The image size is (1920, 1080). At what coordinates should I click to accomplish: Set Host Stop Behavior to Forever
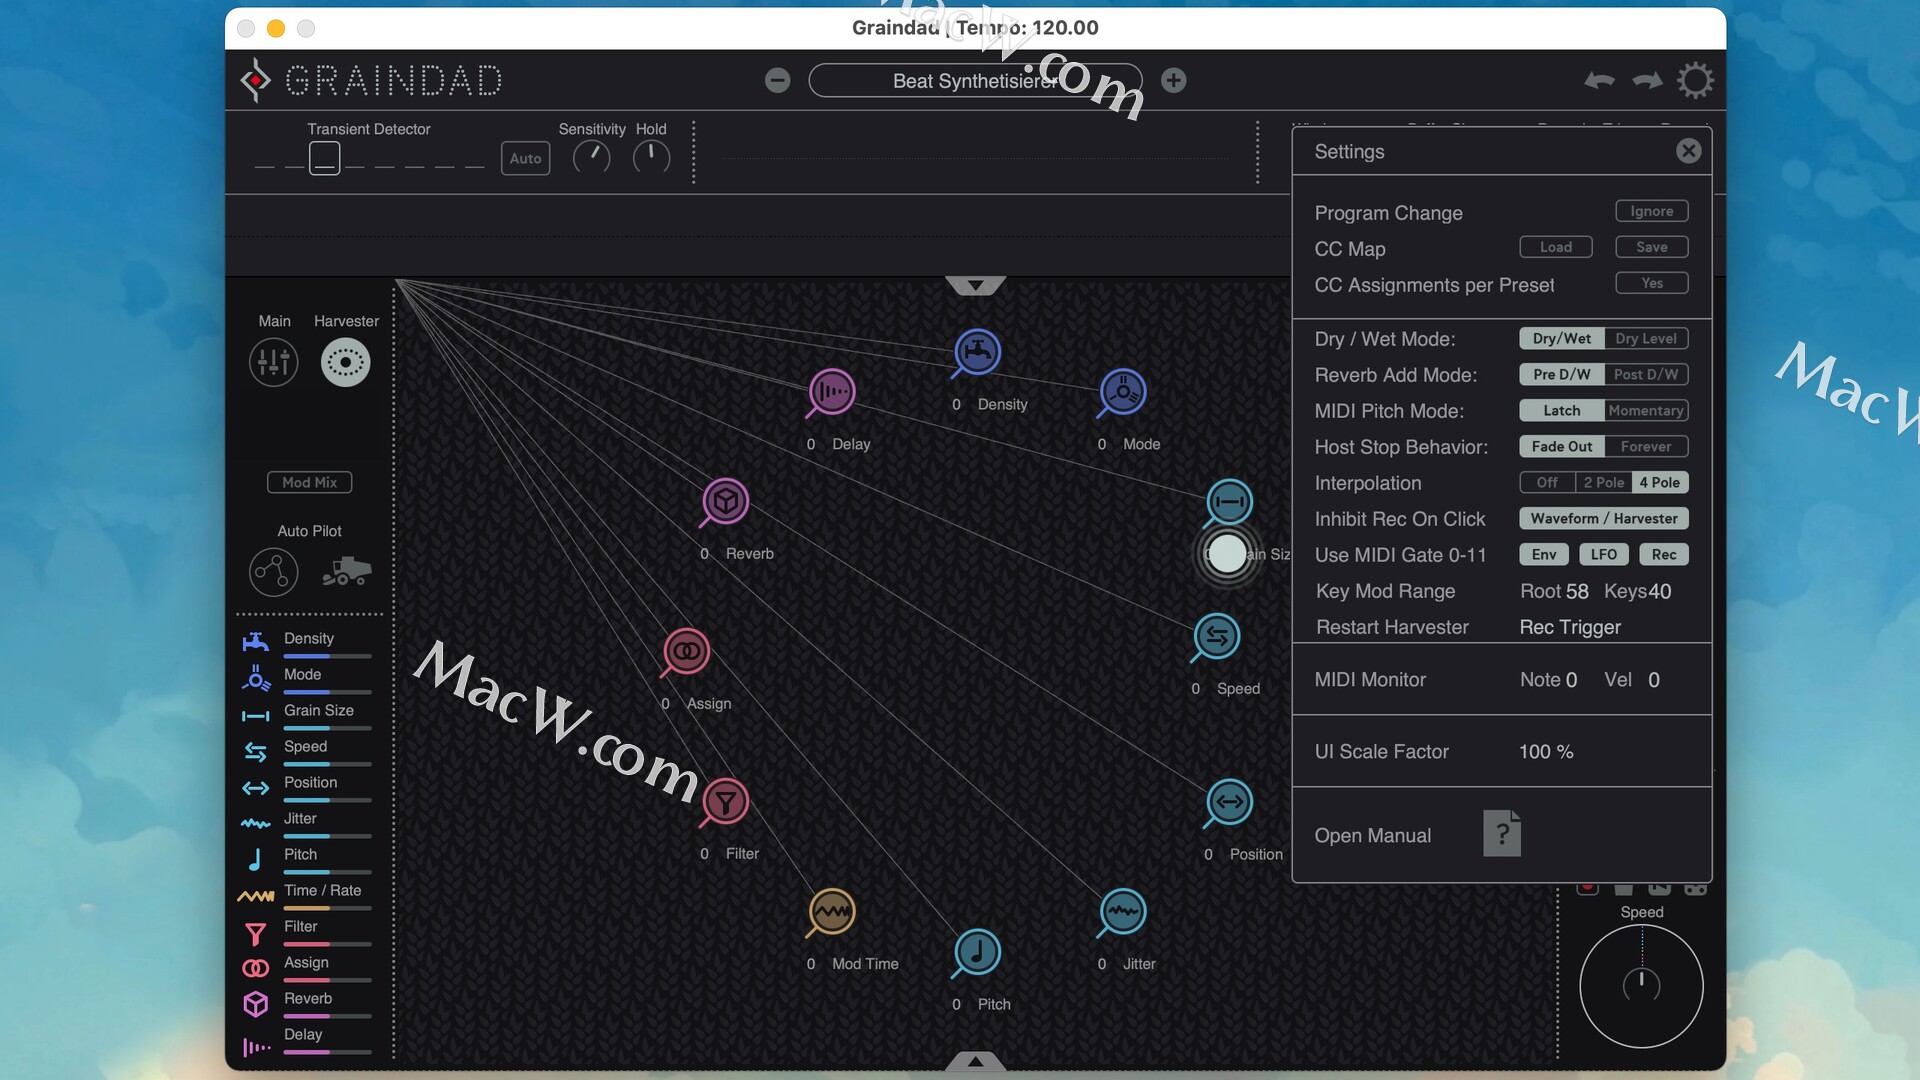pos(1646,447)
